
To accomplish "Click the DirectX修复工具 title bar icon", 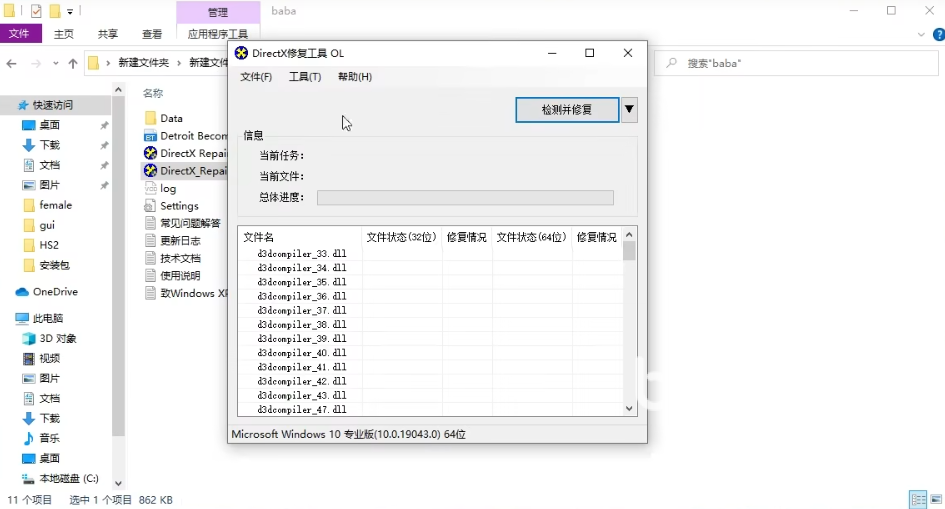I will coord(241,53).
